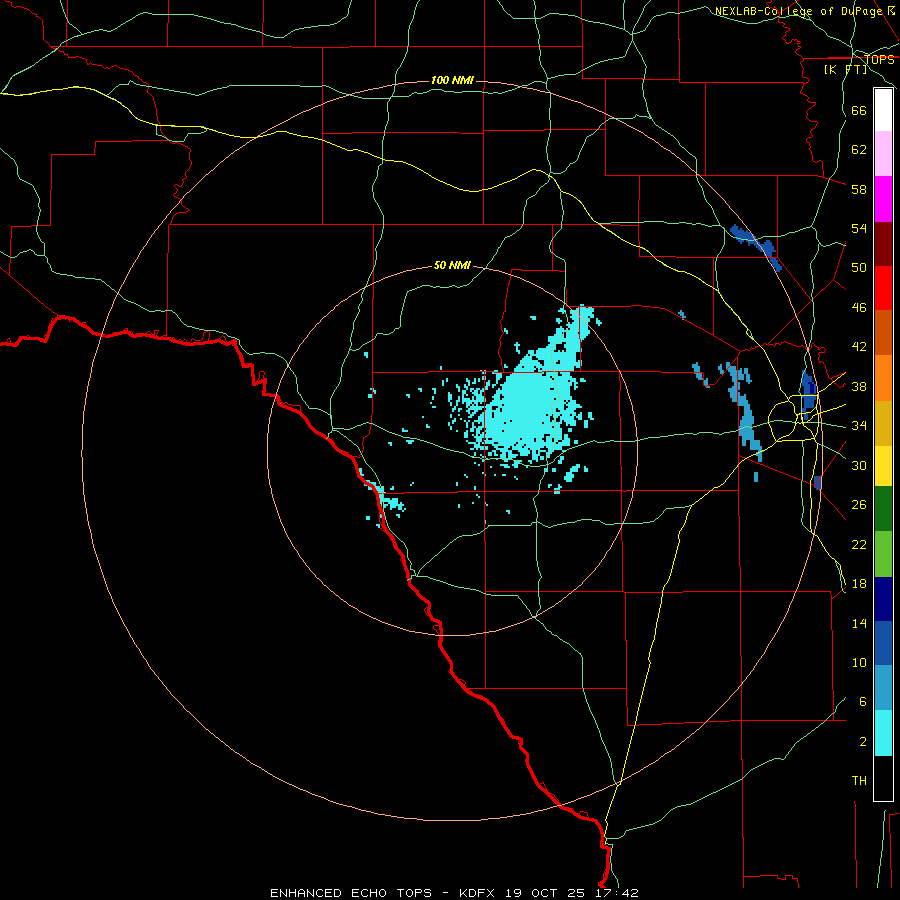Click the yellow 34 kft legend block
900x900 pixels.
[x=883, y=465]
